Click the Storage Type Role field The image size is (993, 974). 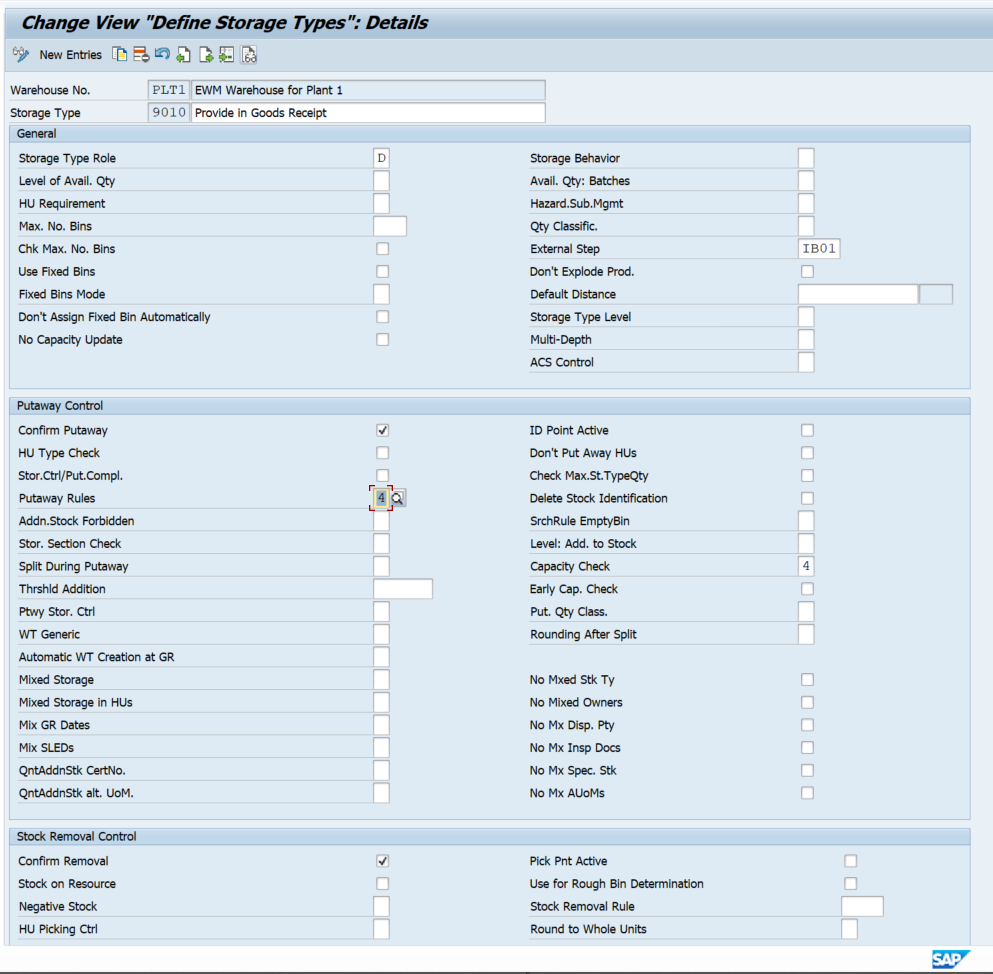(x=381, y=158)
